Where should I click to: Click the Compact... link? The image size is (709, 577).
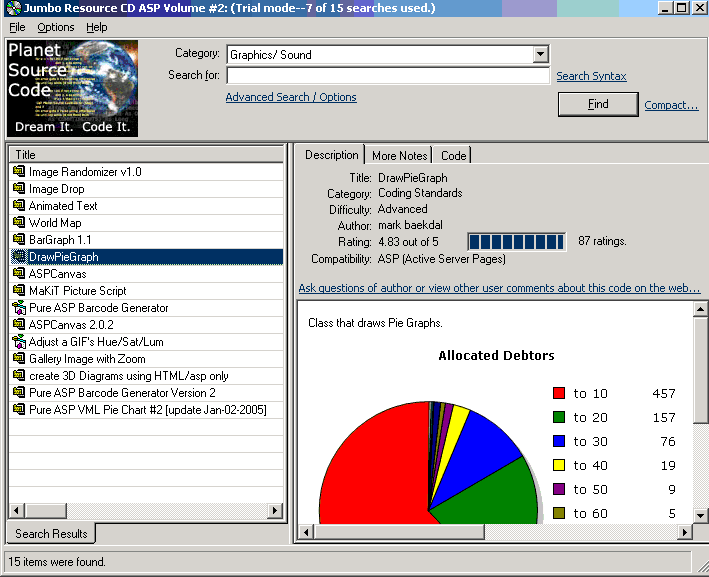coord(671,105)
